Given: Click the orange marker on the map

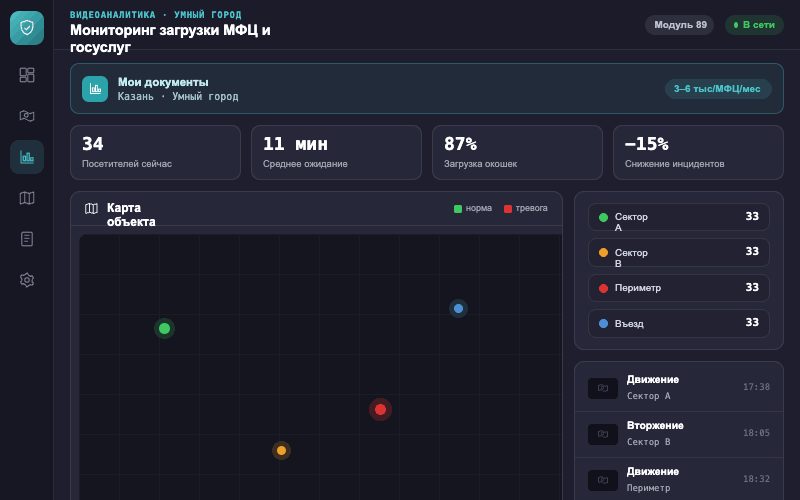Looking at the screenshot, I should pos(281,451).
